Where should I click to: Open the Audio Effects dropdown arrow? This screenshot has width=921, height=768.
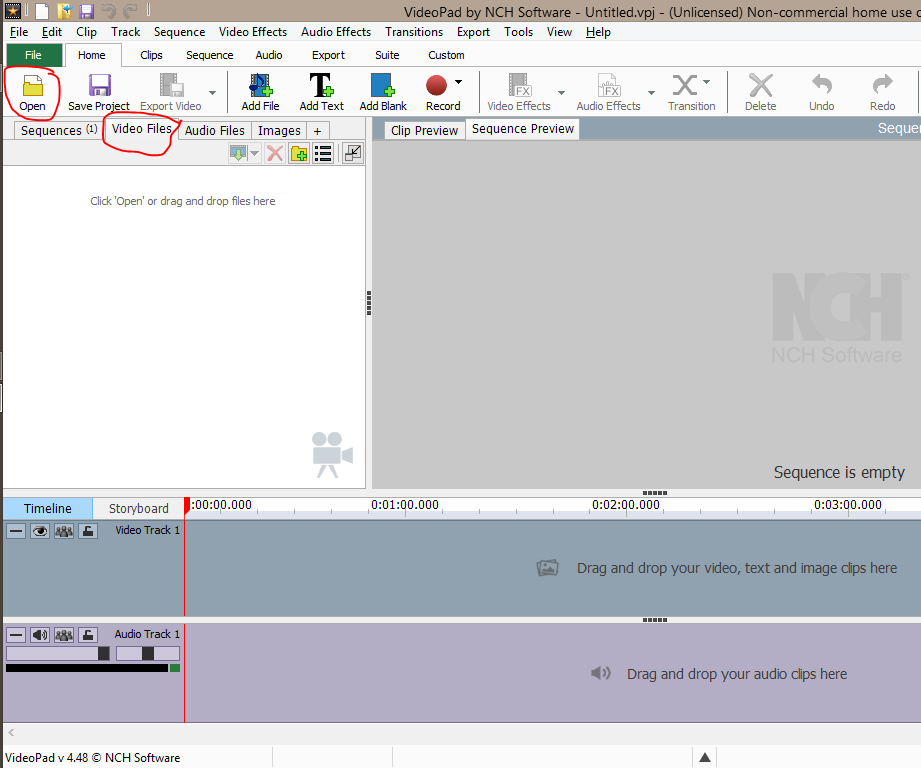point(651,93)
